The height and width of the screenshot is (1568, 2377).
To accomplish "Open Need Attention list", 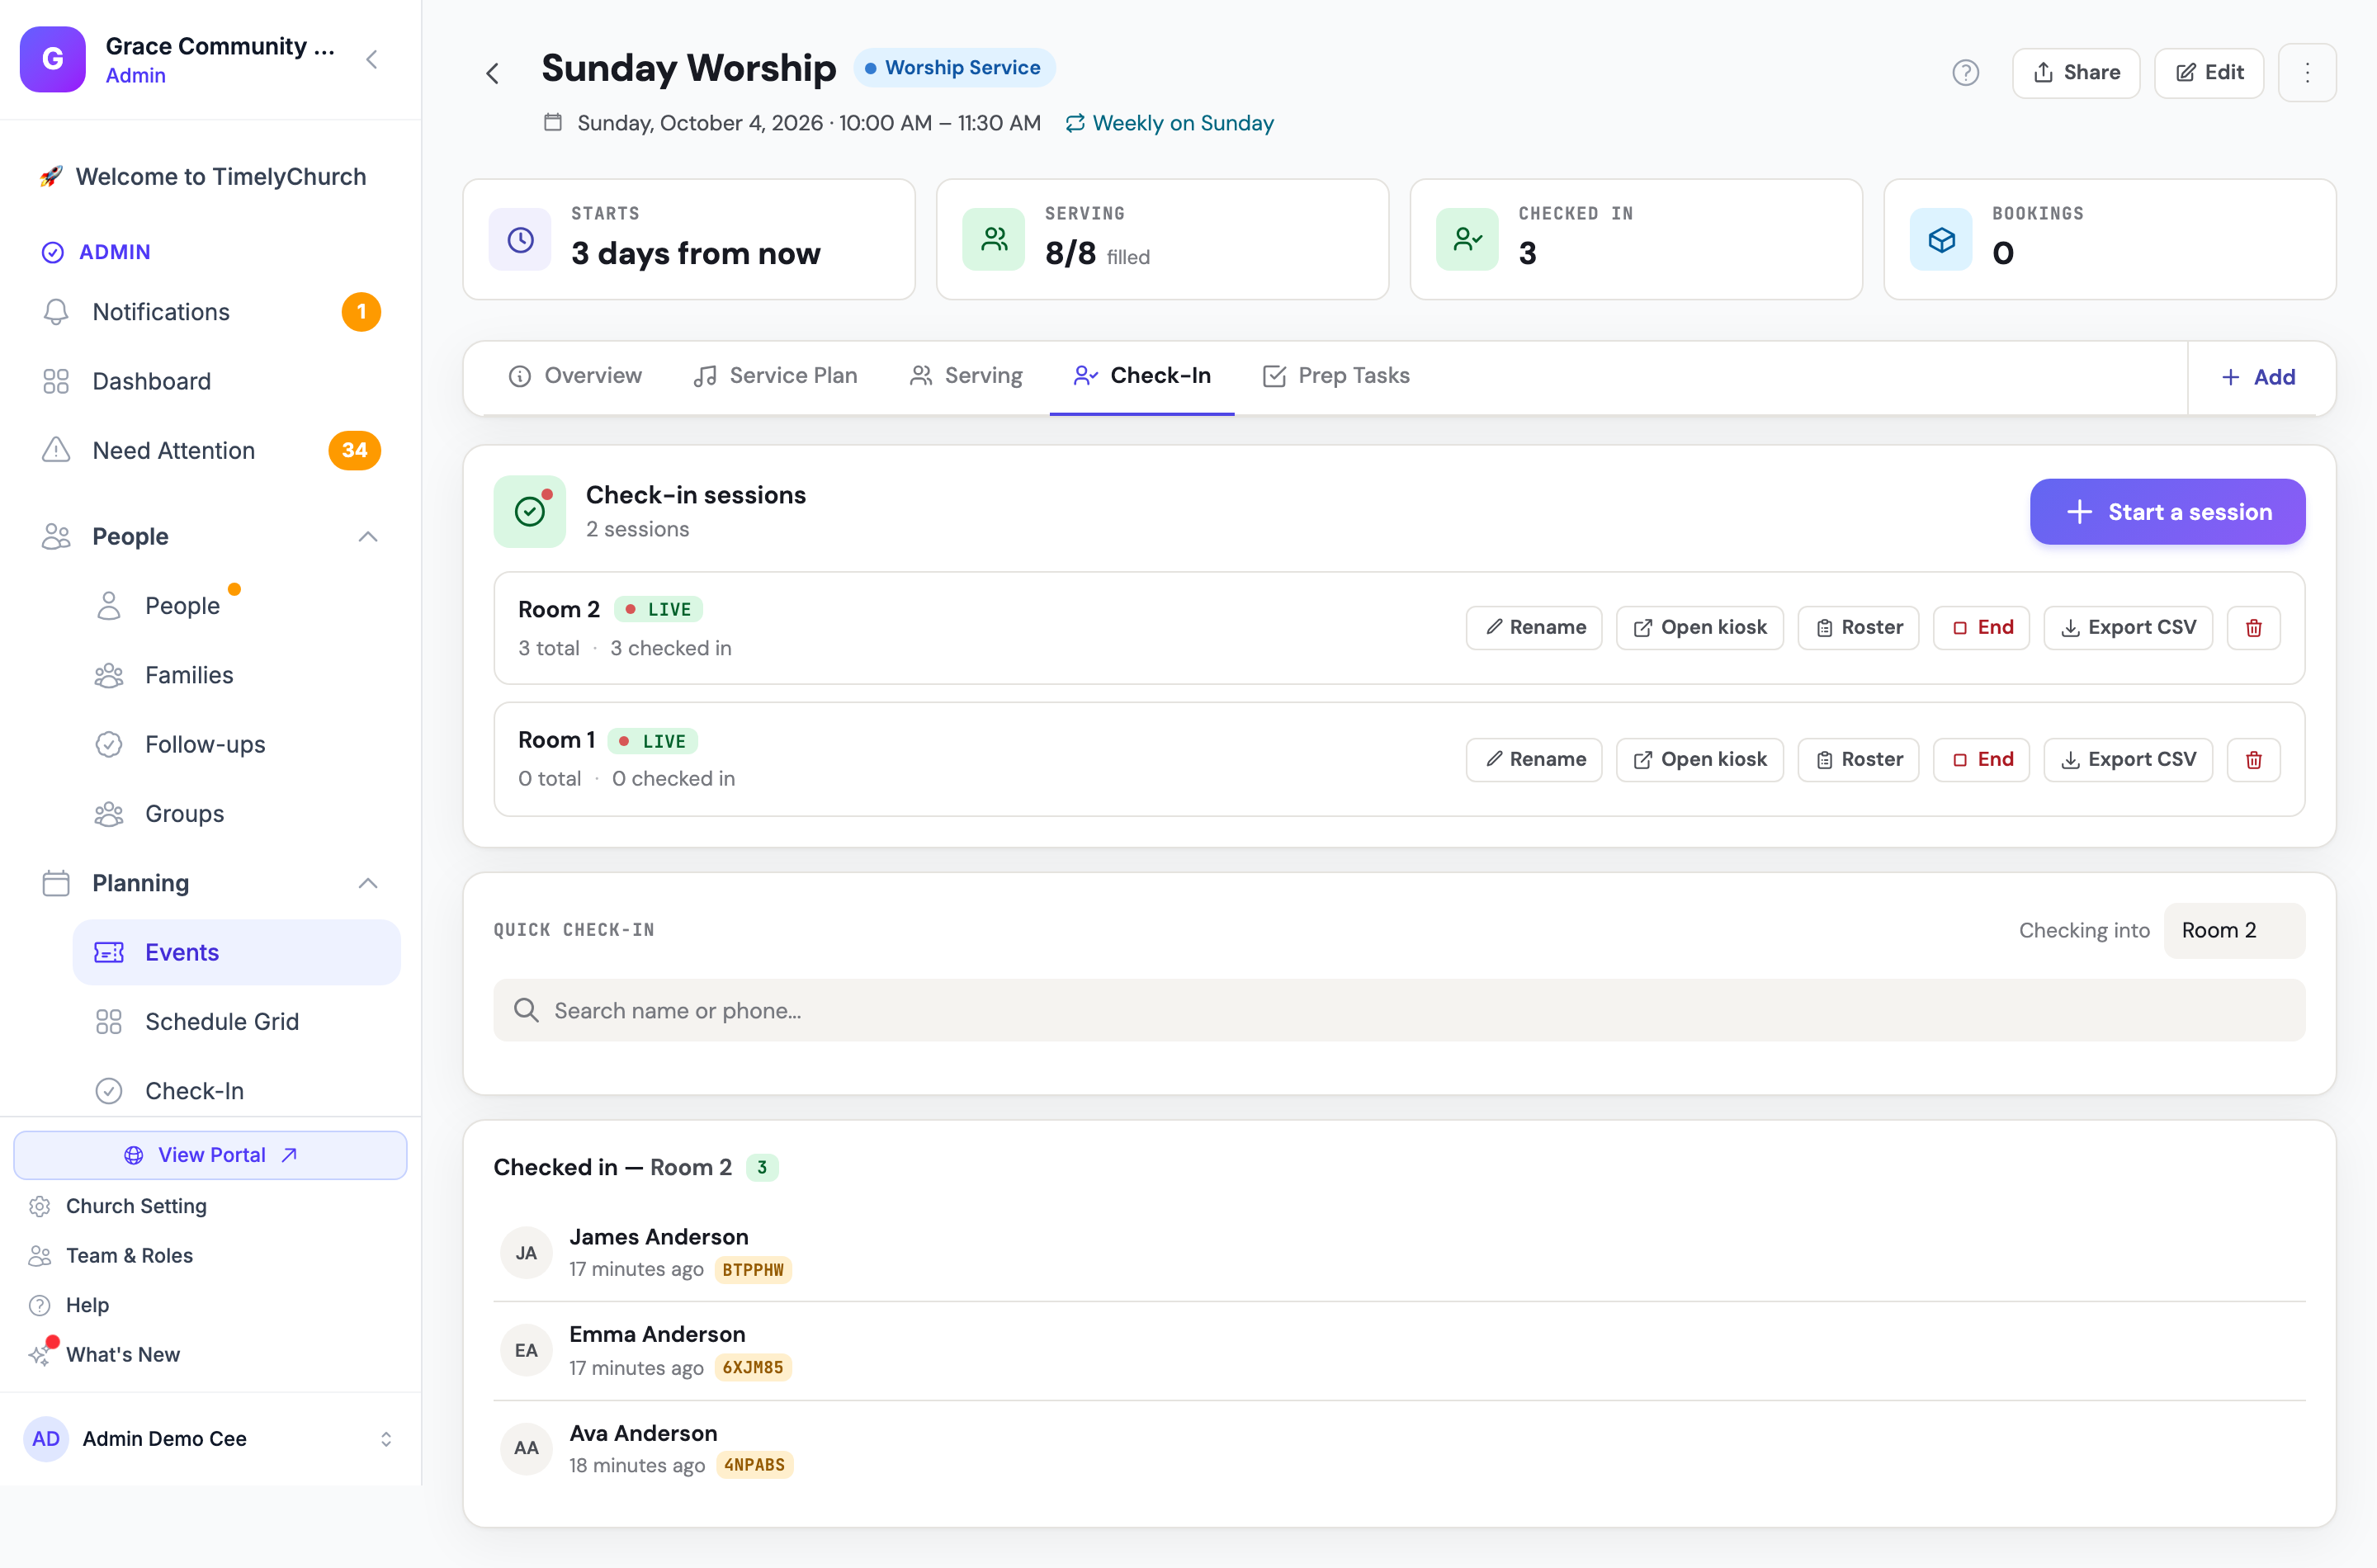I will (x=211, y=450).
